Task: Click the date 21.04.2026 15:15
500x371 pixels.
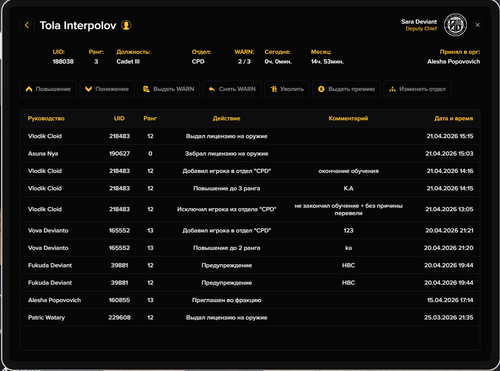Action: [x=450, y=136]
